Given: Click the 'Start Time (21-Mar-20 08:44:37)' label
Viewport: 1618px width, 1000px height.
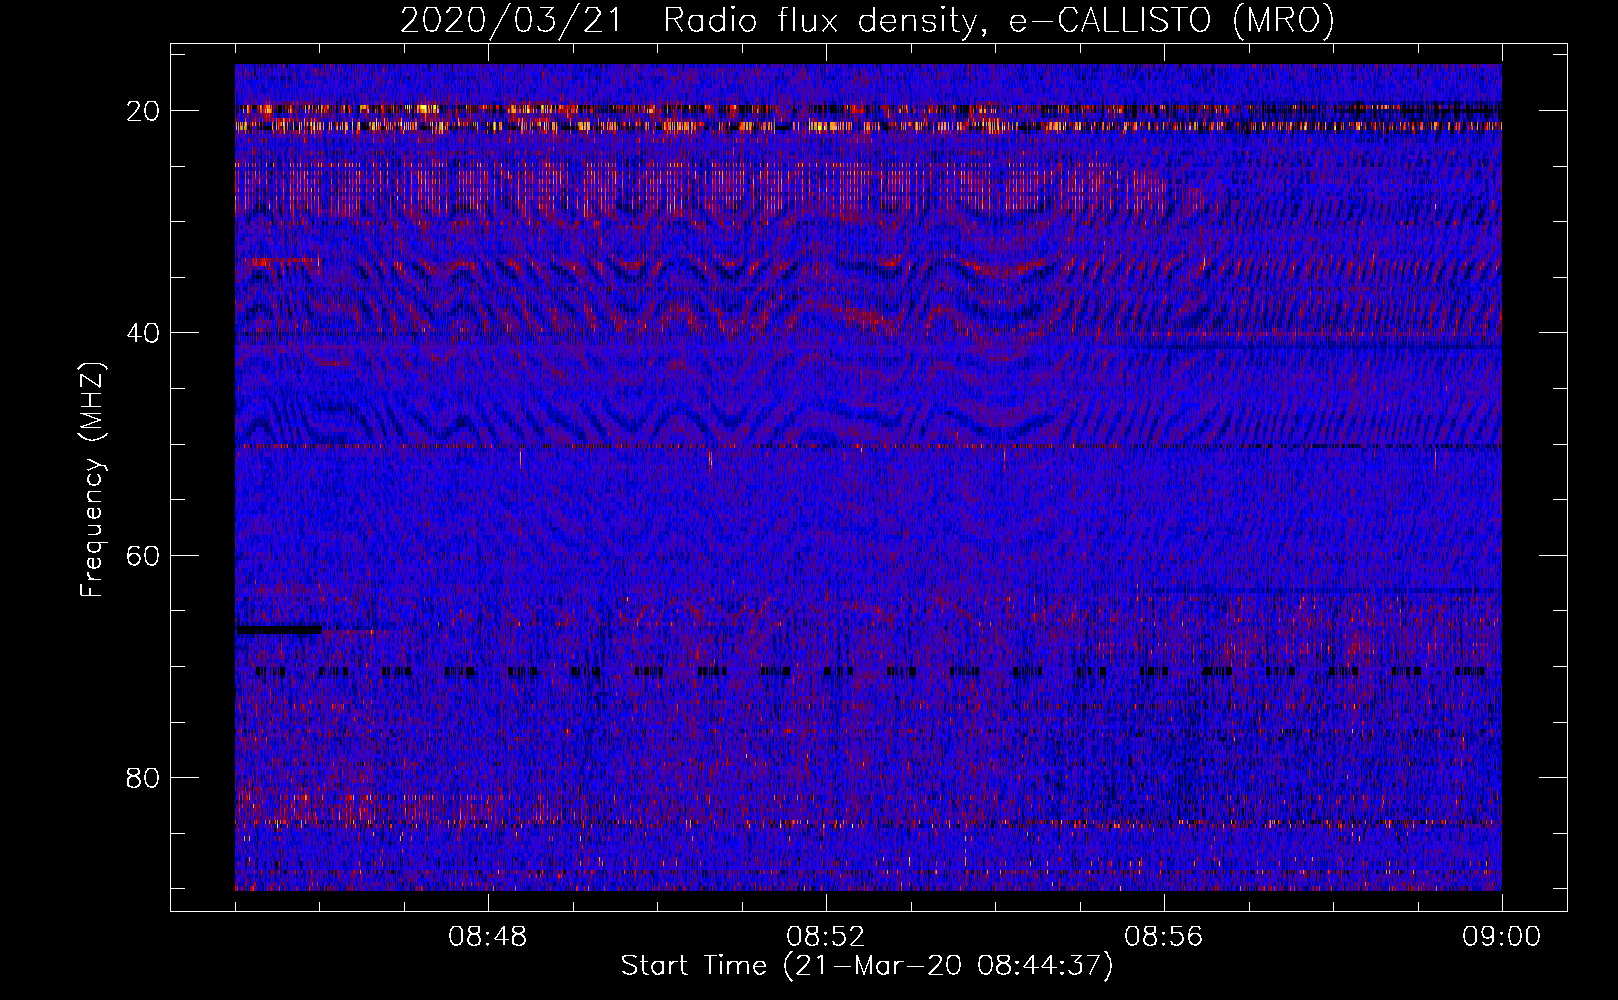Looking at the screenshot, I should (x=867, y=966).
